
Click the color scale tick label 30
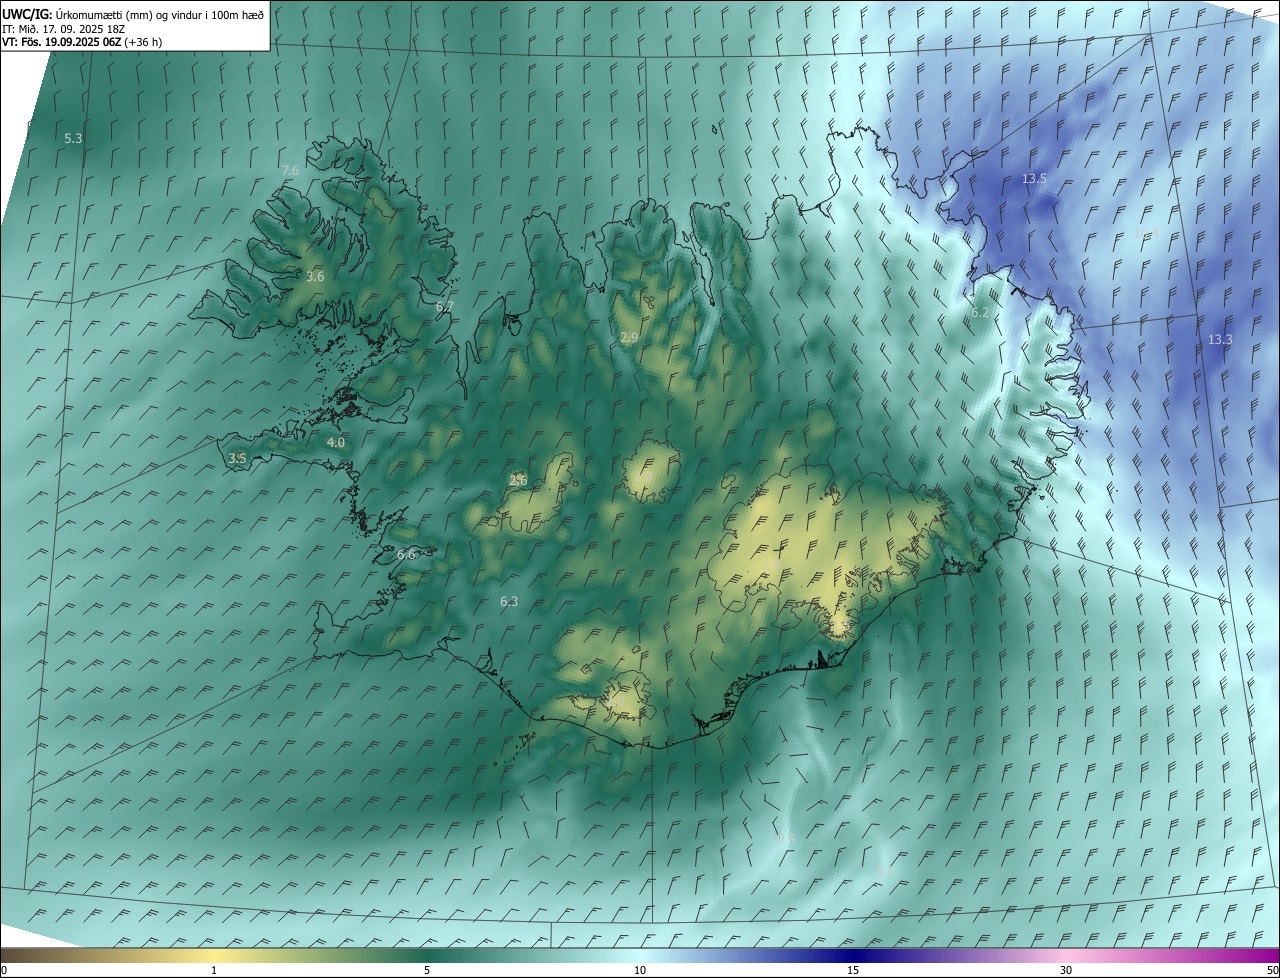point(1066,970)
